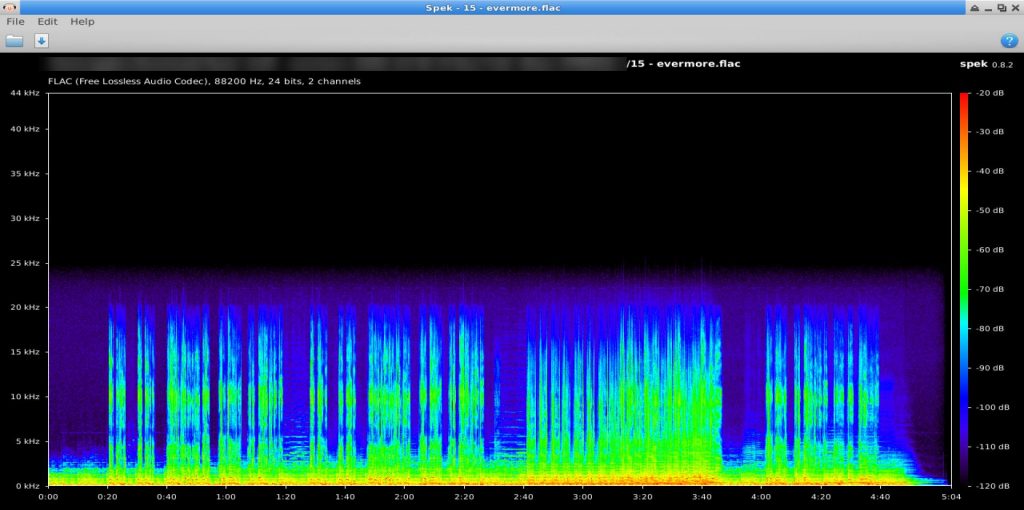The width and height of the screenshot is (1024, 510).
Task: Click the window title 'Spek - 15 - evermore.flac'
Action: point(493,8)
